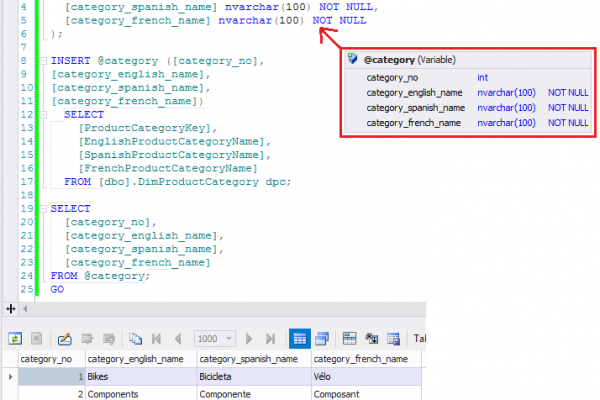Click the copy data icon in results toolbar
This screenshot has width=600, height=400.
click(x=135, y=339)
